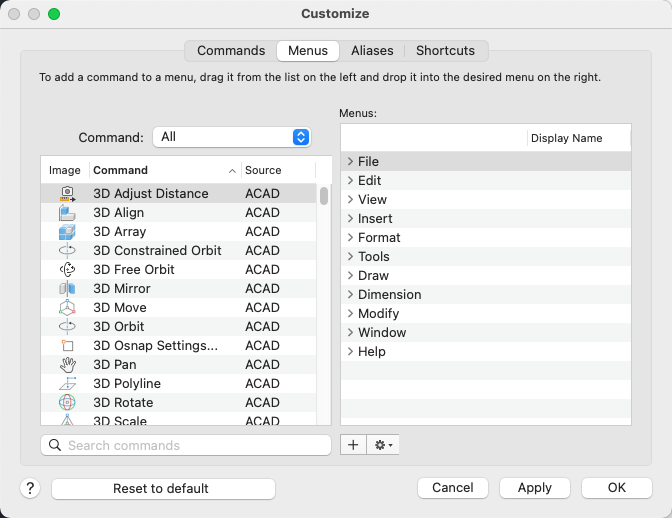Click the 3D Free Orbit icon
The height and width of the screenshot is (518, 672).
point(68,270)
